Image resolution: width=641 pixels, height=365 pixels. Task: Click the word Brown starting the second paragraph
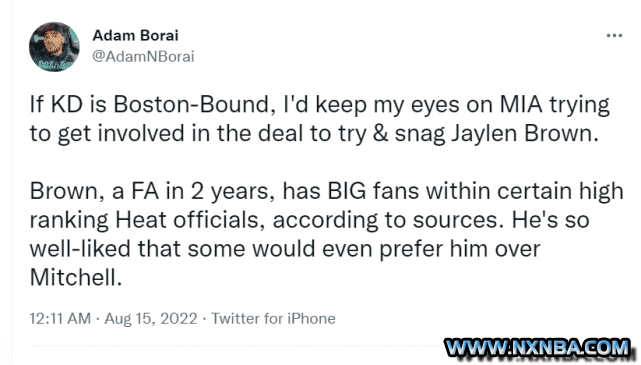(x=64, y=192)
